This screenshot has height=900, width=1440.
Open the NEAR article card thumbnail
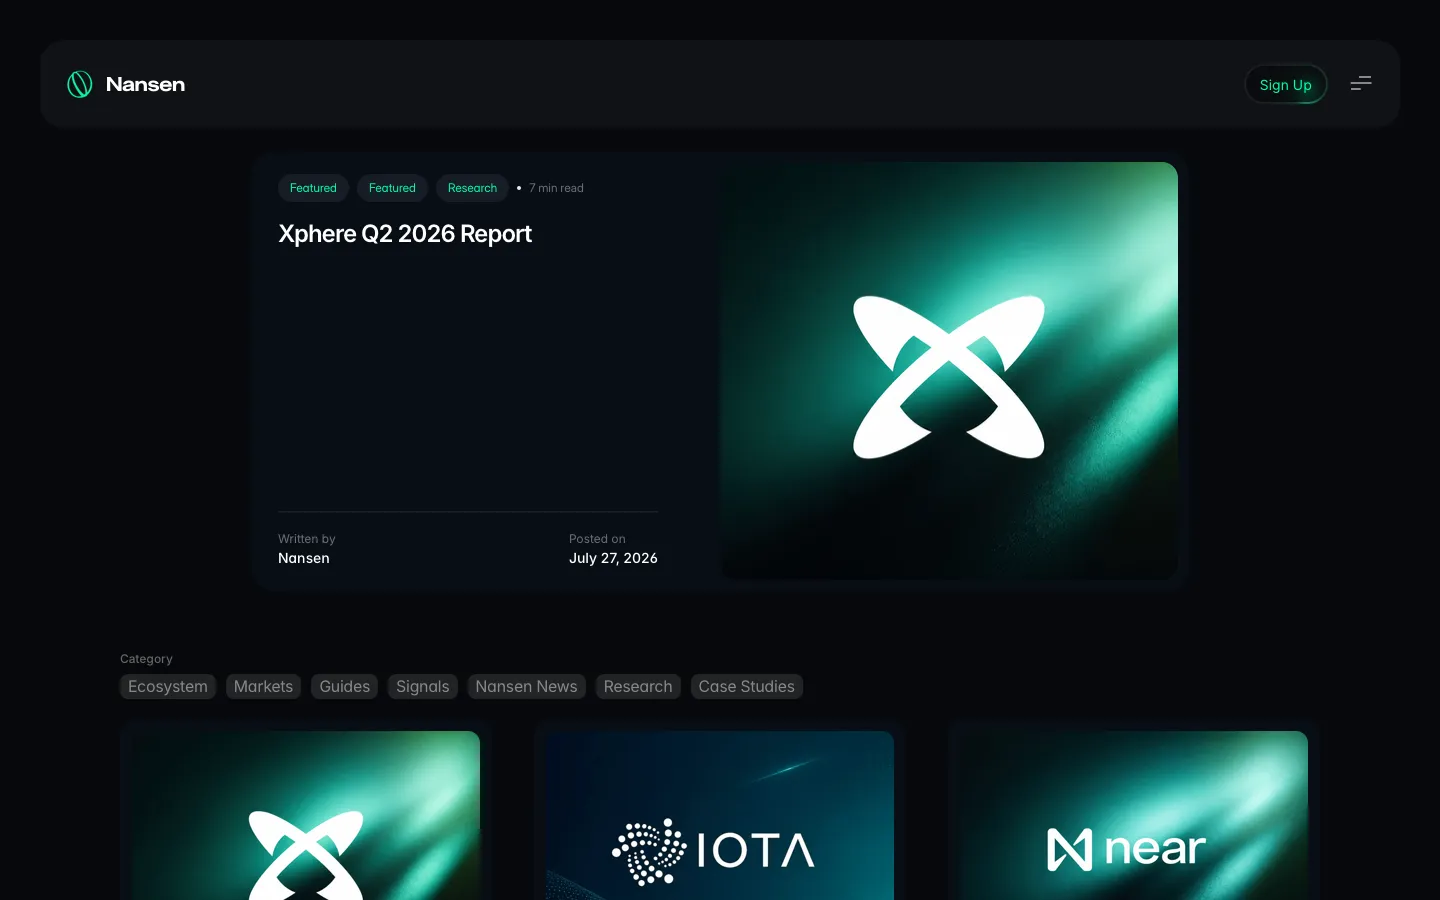pos(1134,815)
